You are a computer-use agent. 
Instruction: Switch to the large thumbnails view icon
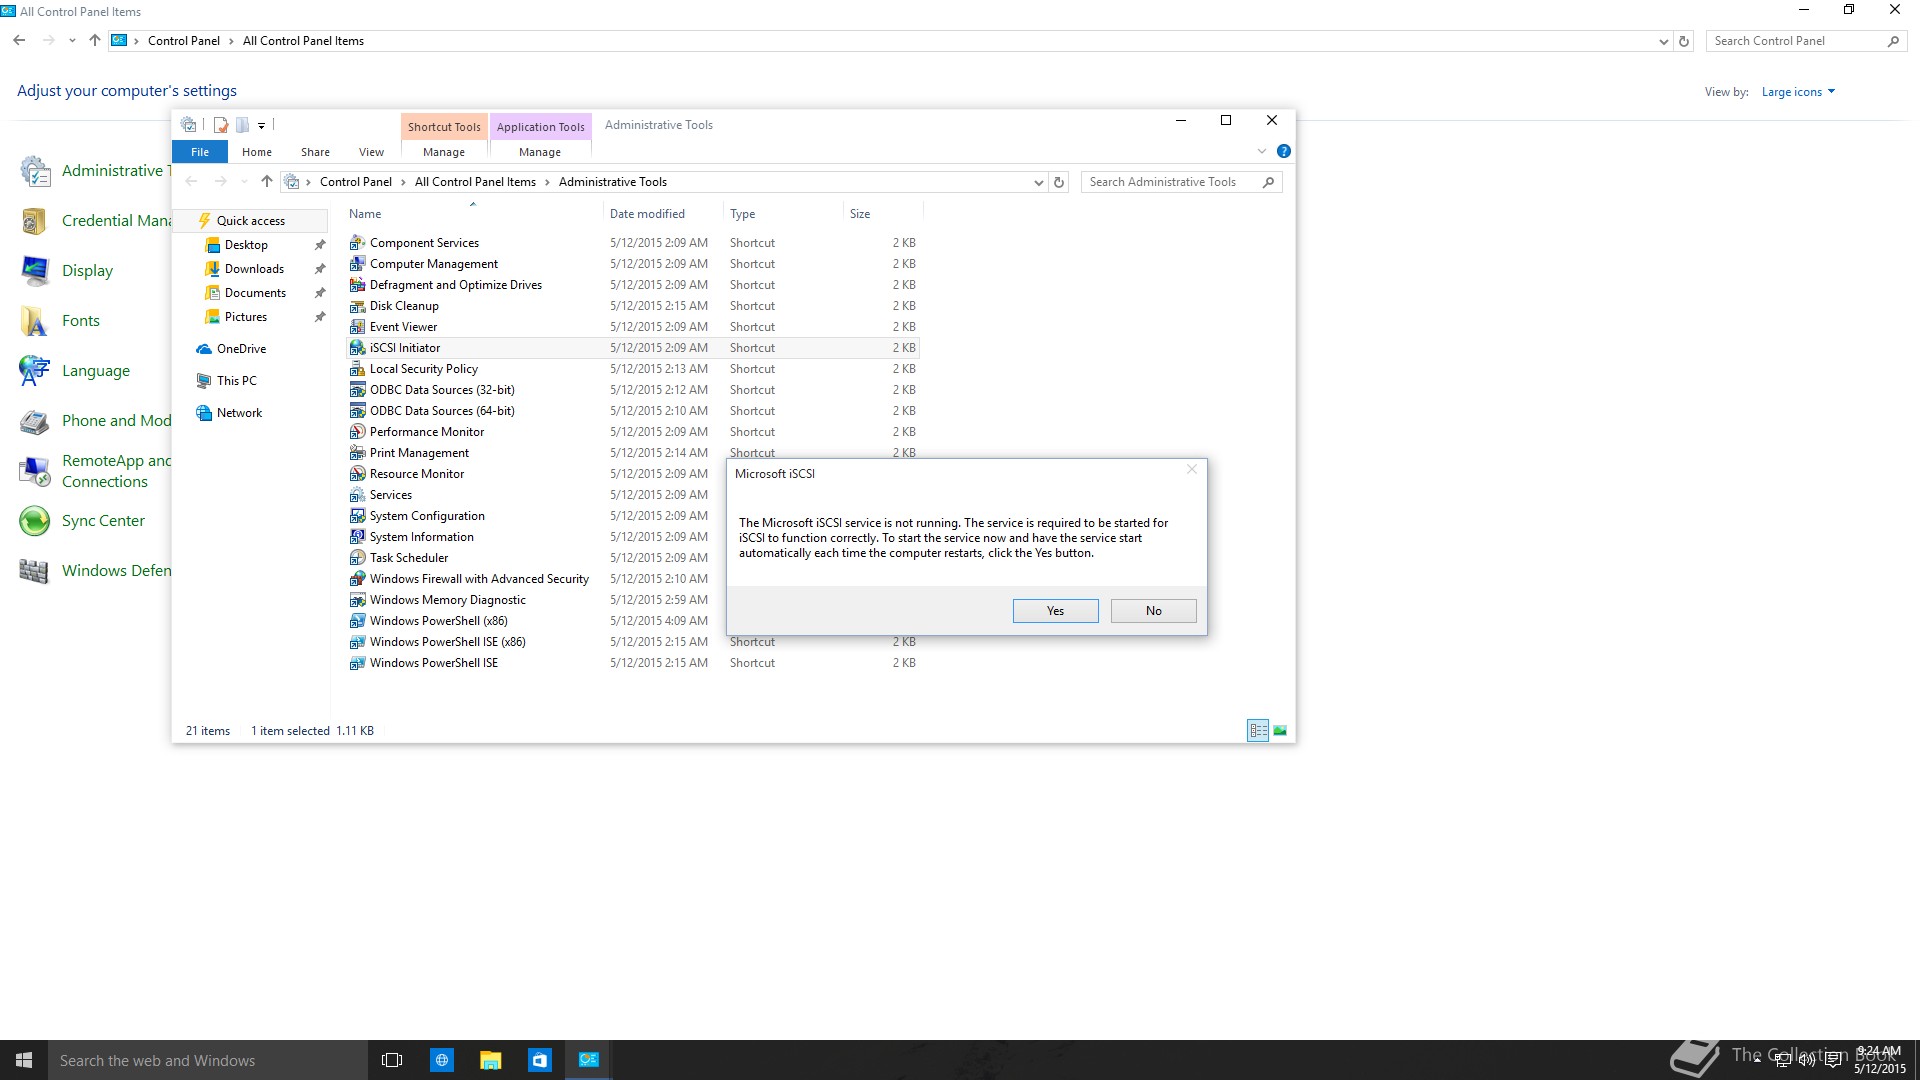[1280, 731]
